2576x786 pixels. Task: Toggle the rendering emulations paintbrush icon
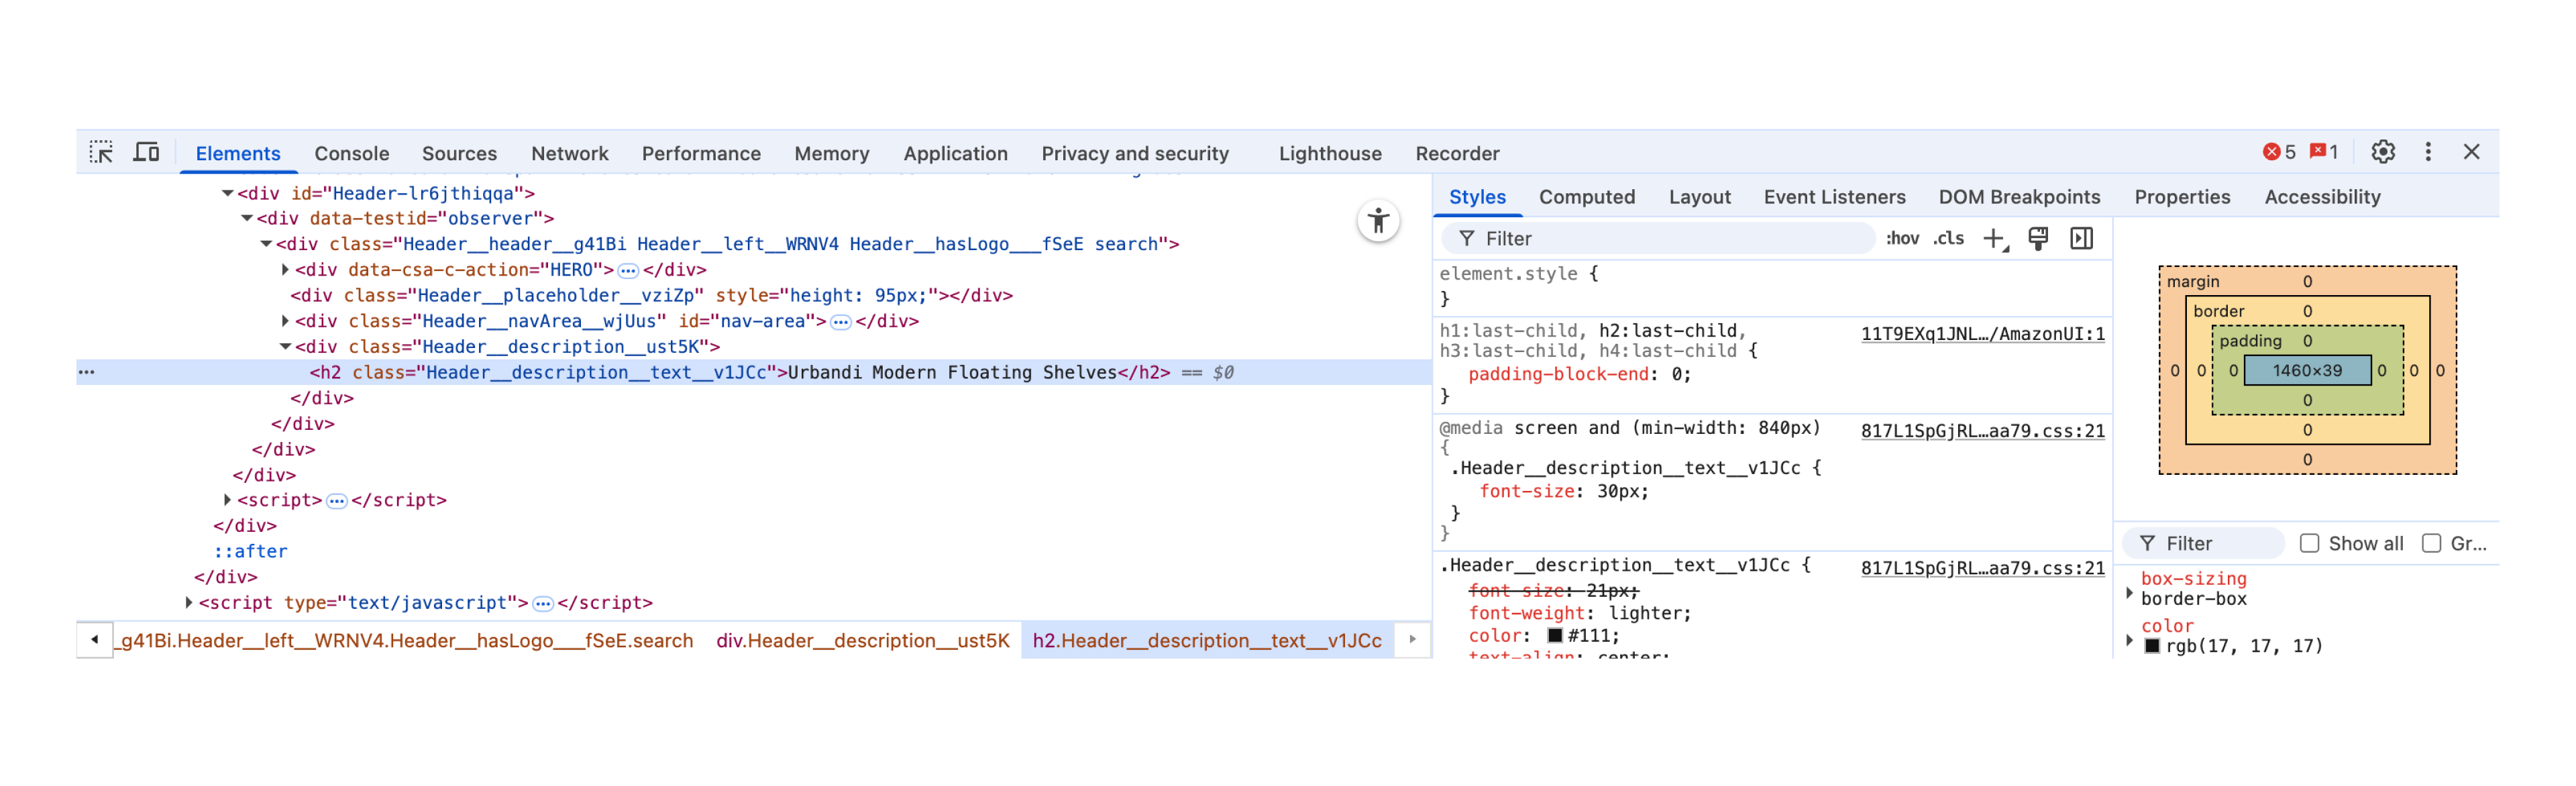(x=2037, y=238)
